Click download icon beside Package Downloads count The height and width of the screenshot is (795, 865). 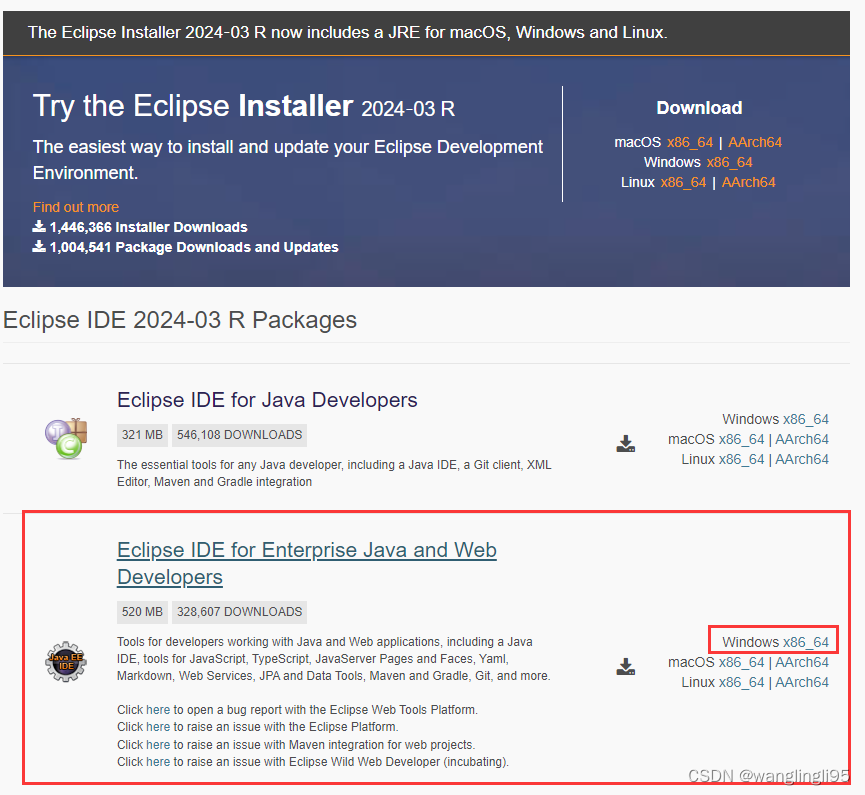[x=39, y=246]
